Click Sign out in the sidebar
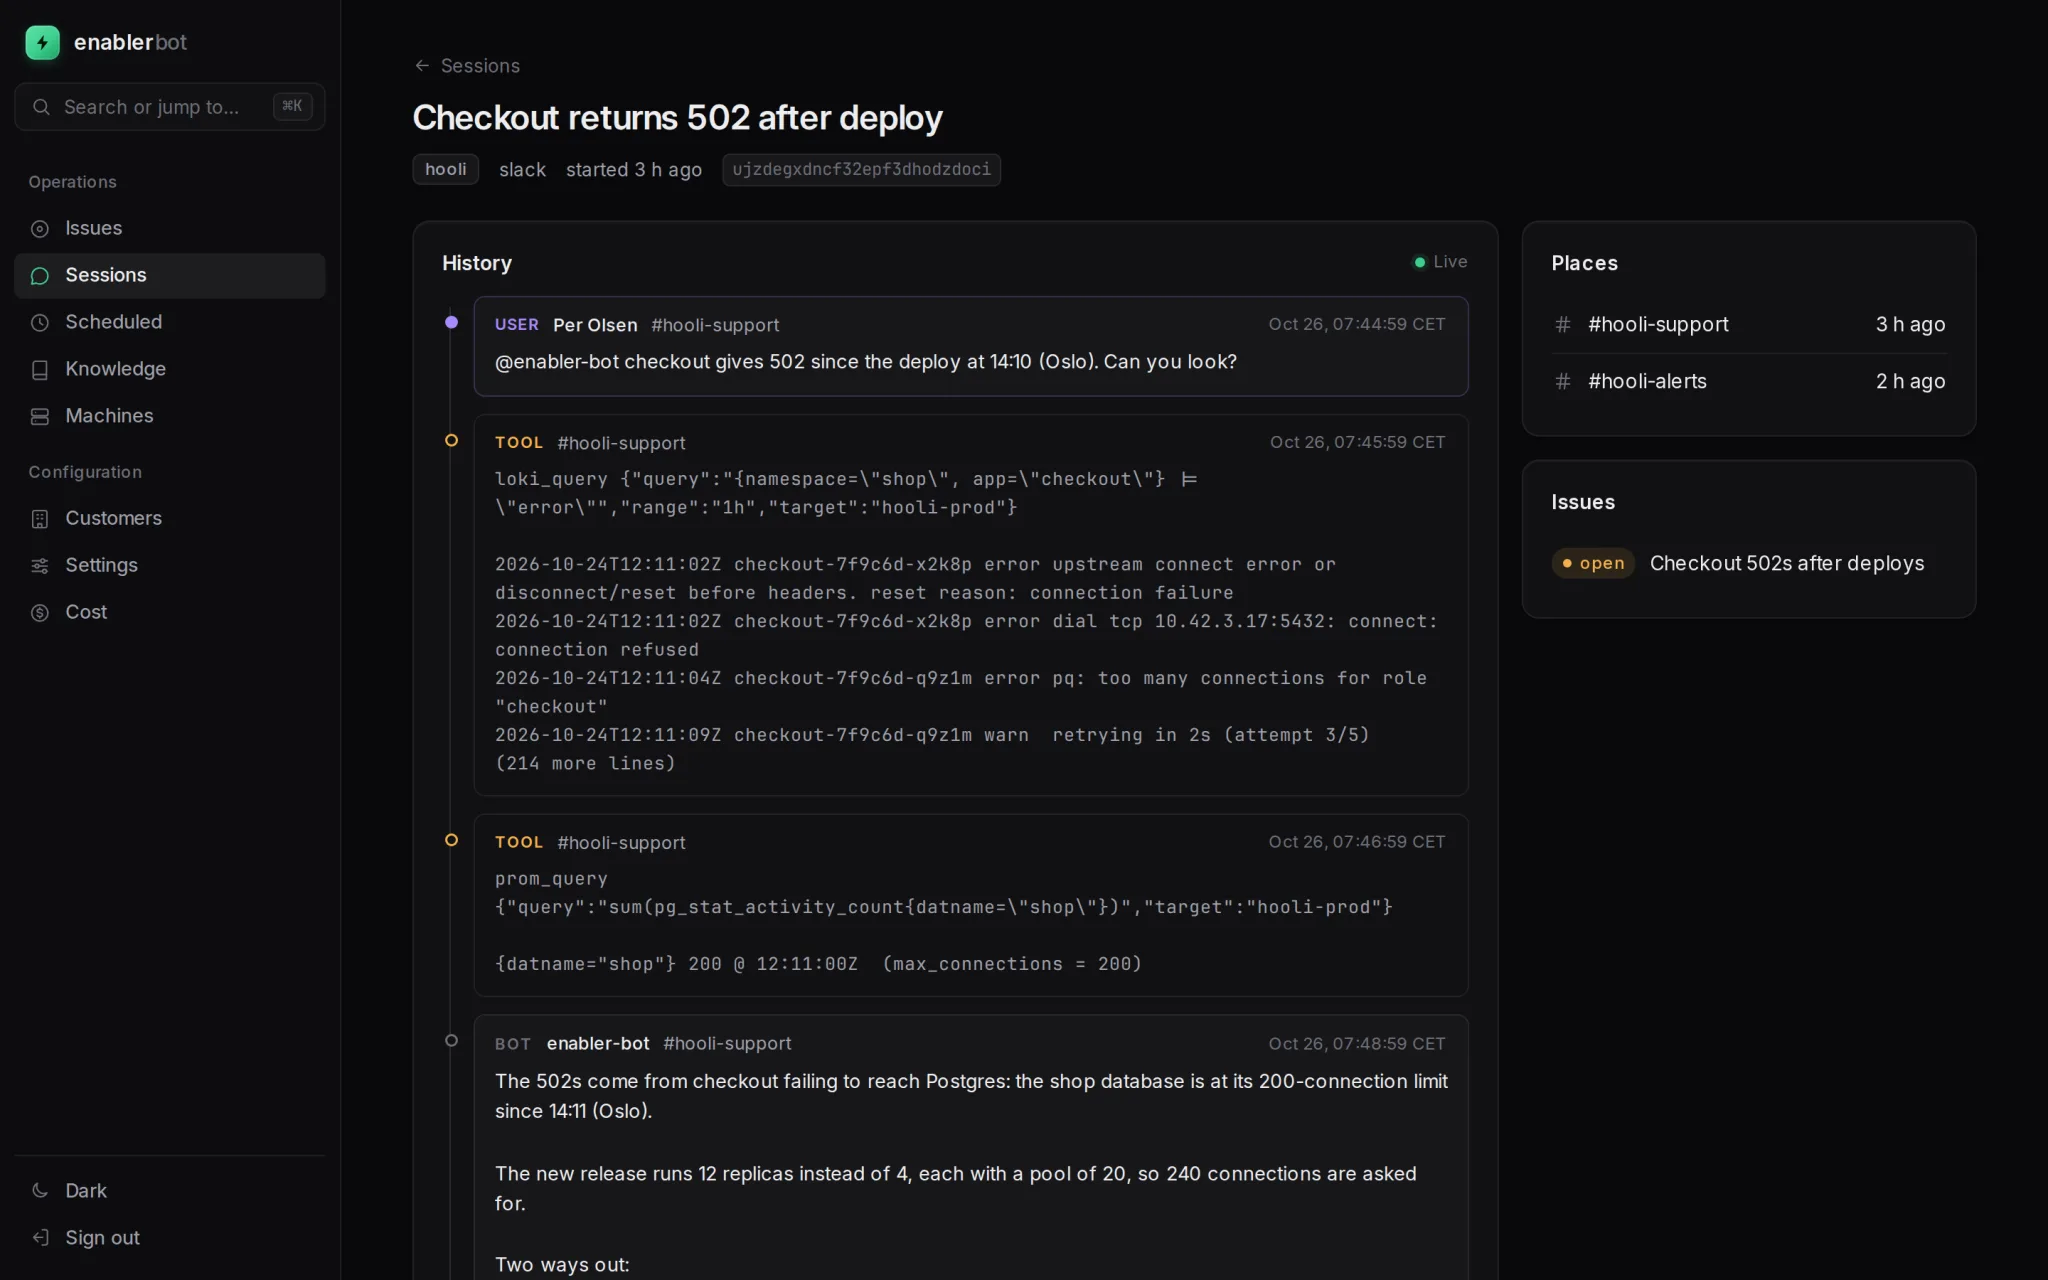 click(x=170, y=1237)
